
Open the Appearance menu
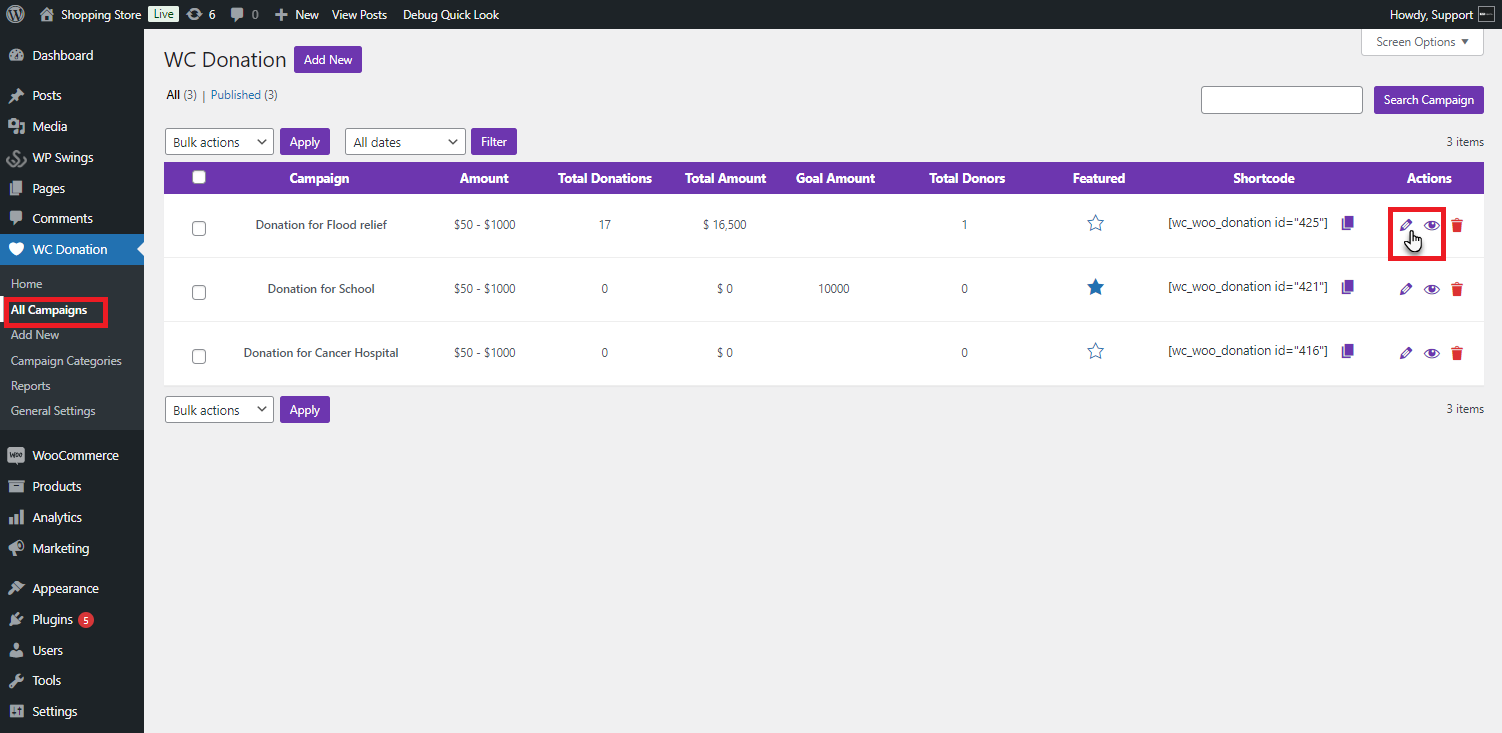72,588
